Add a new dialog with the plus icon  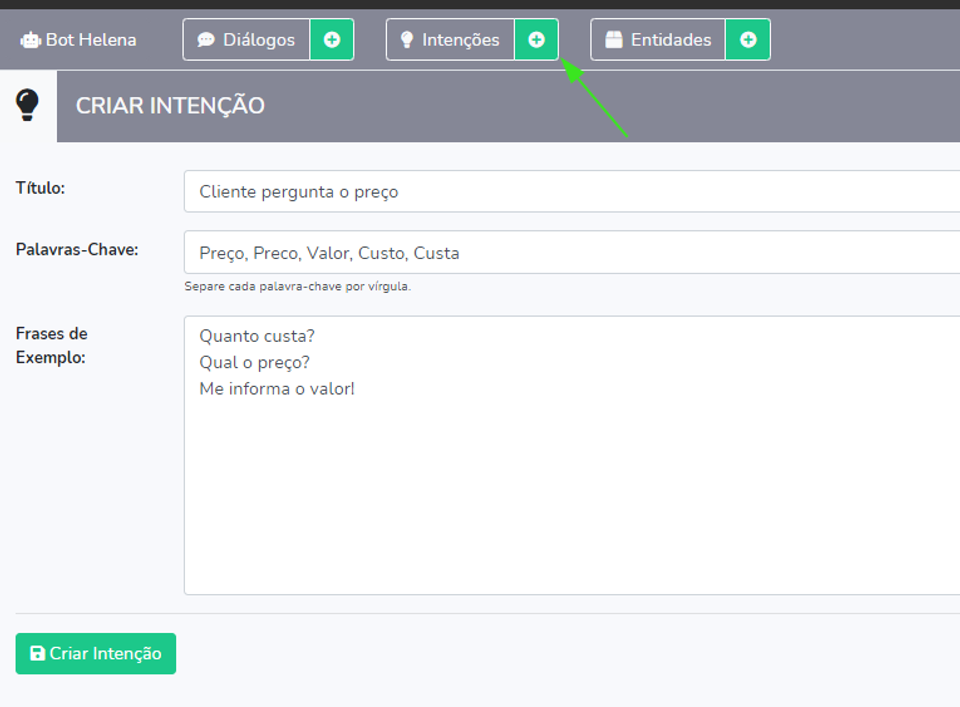332,40
